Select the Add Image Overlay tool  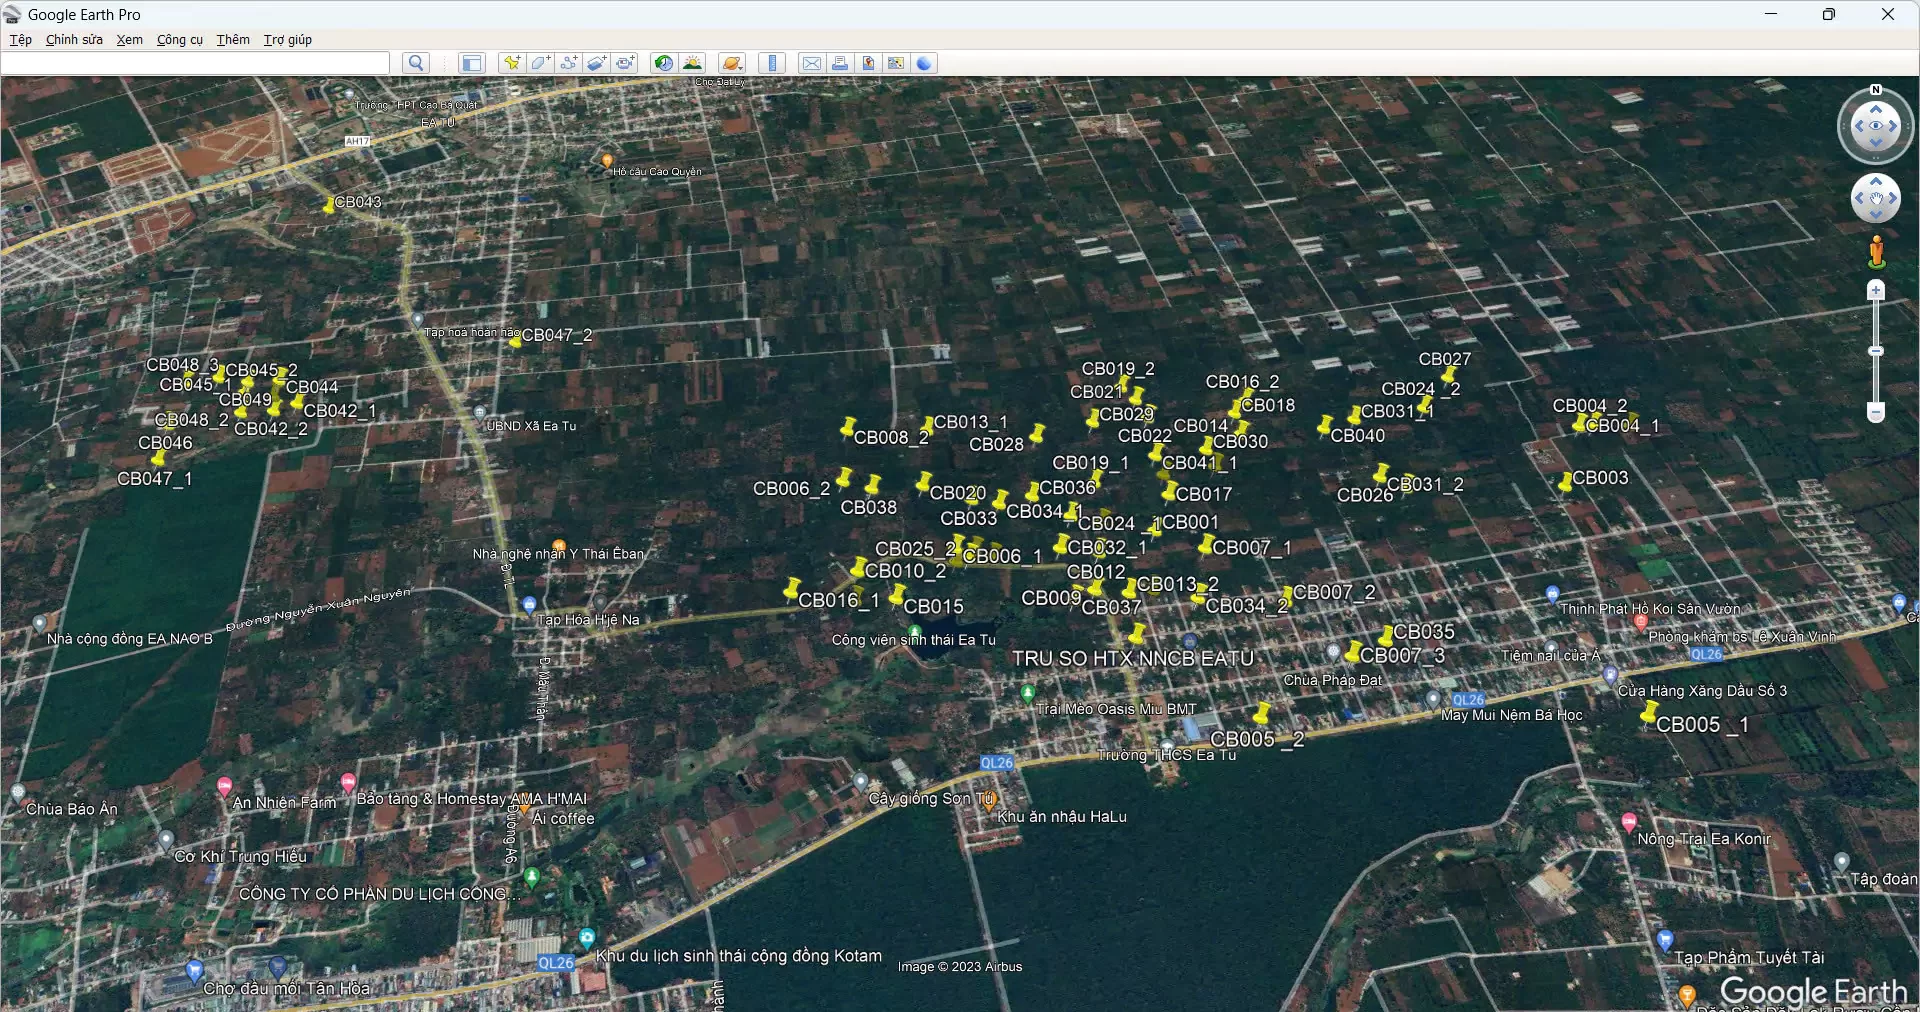click(x=597, y=63)
